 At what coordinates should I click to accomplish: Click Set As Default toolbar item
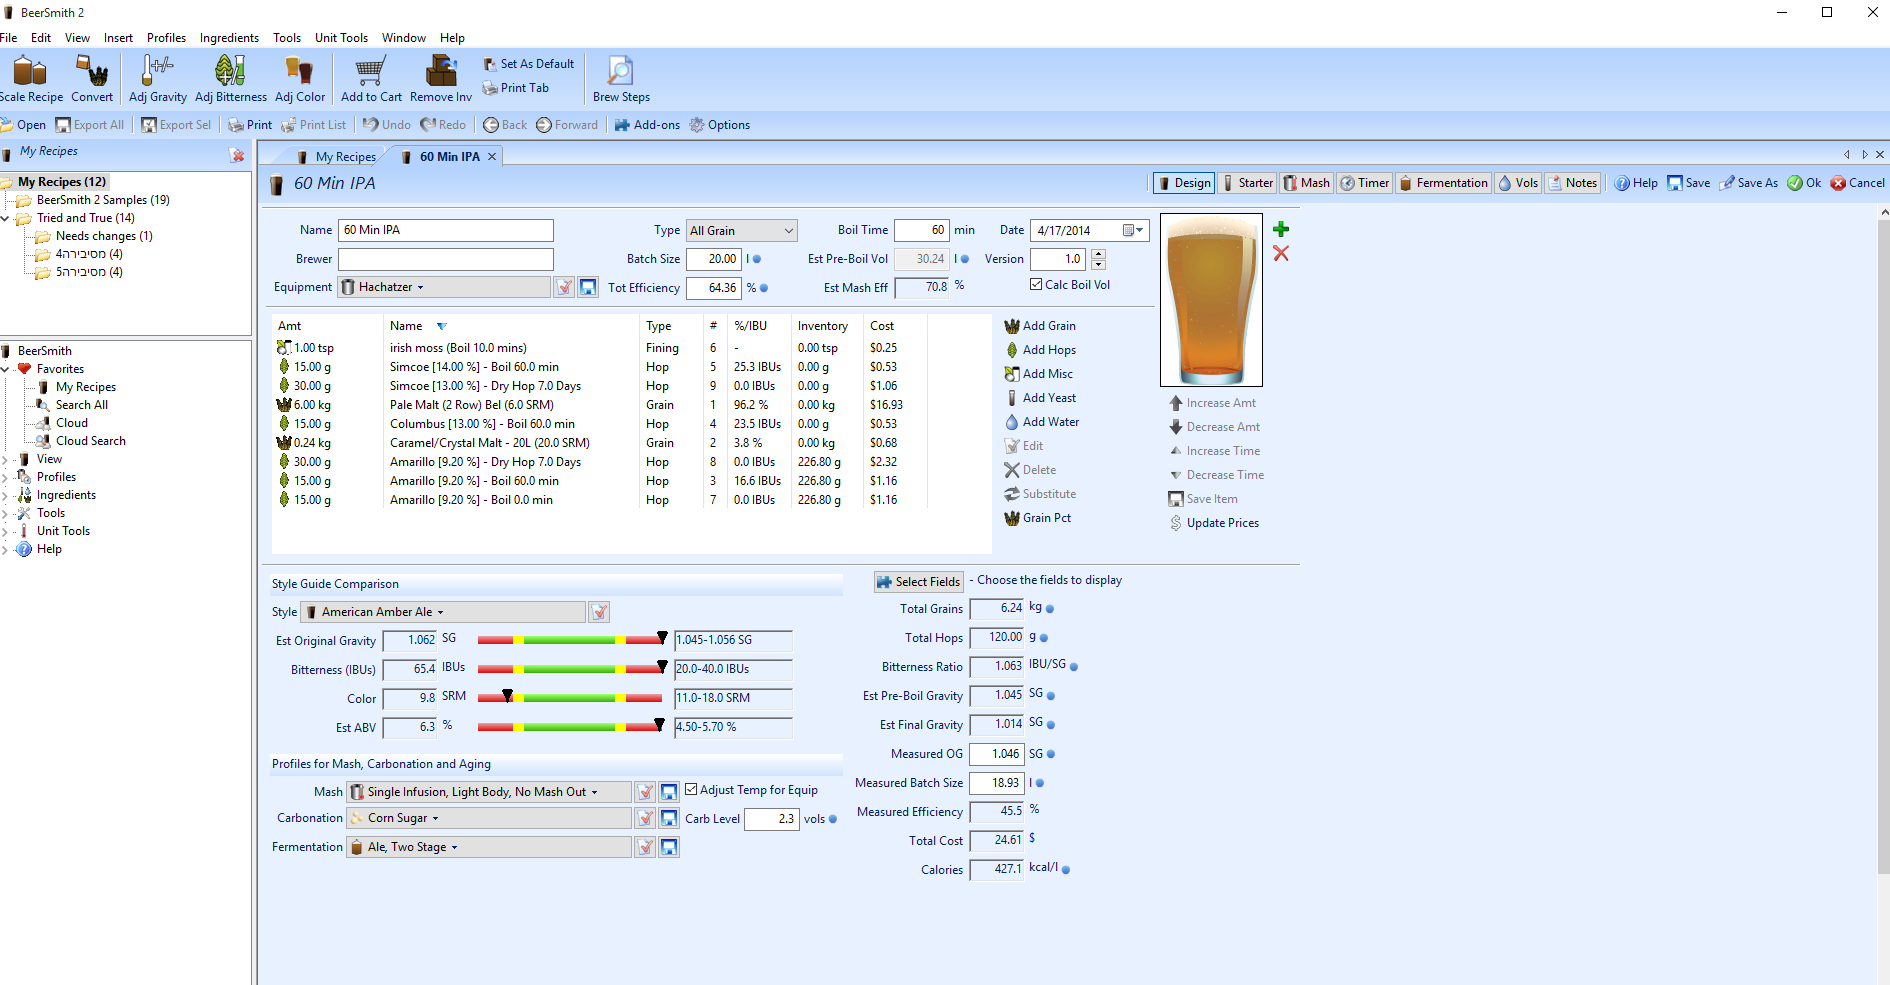point(529,64)
